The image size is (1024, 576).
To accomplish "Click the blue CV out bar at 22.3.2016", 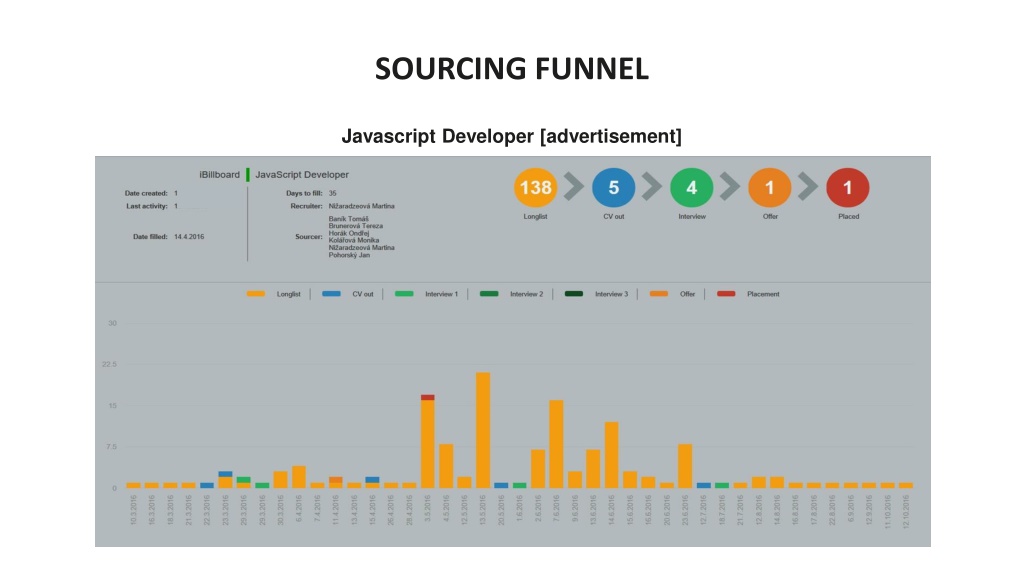I will tap(207, 485).
